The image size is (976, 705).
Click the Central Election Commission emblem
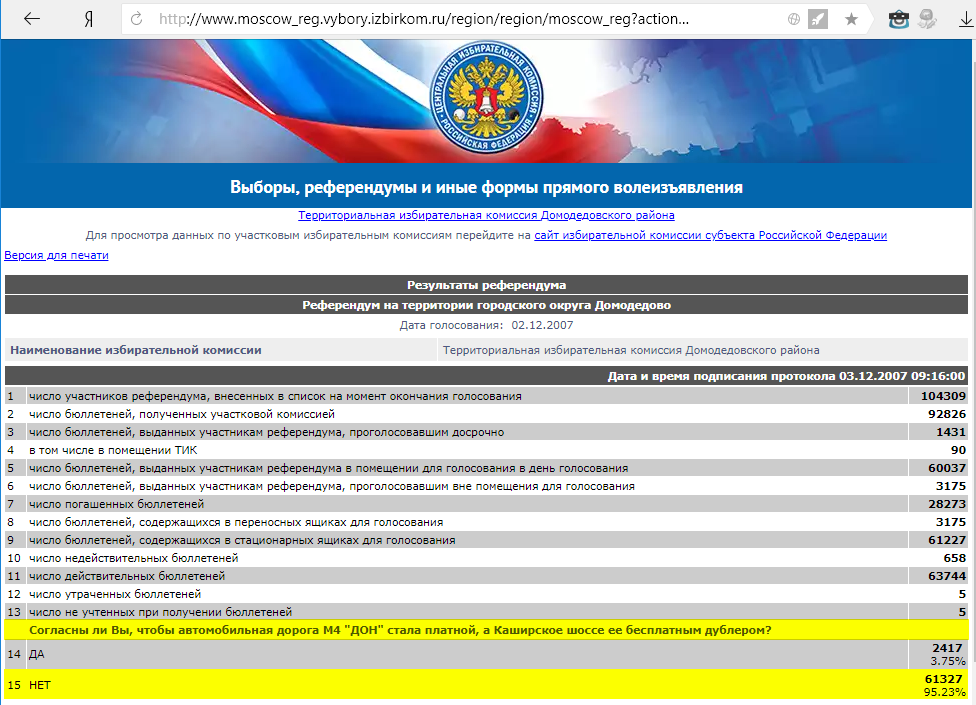coord(486,99)
